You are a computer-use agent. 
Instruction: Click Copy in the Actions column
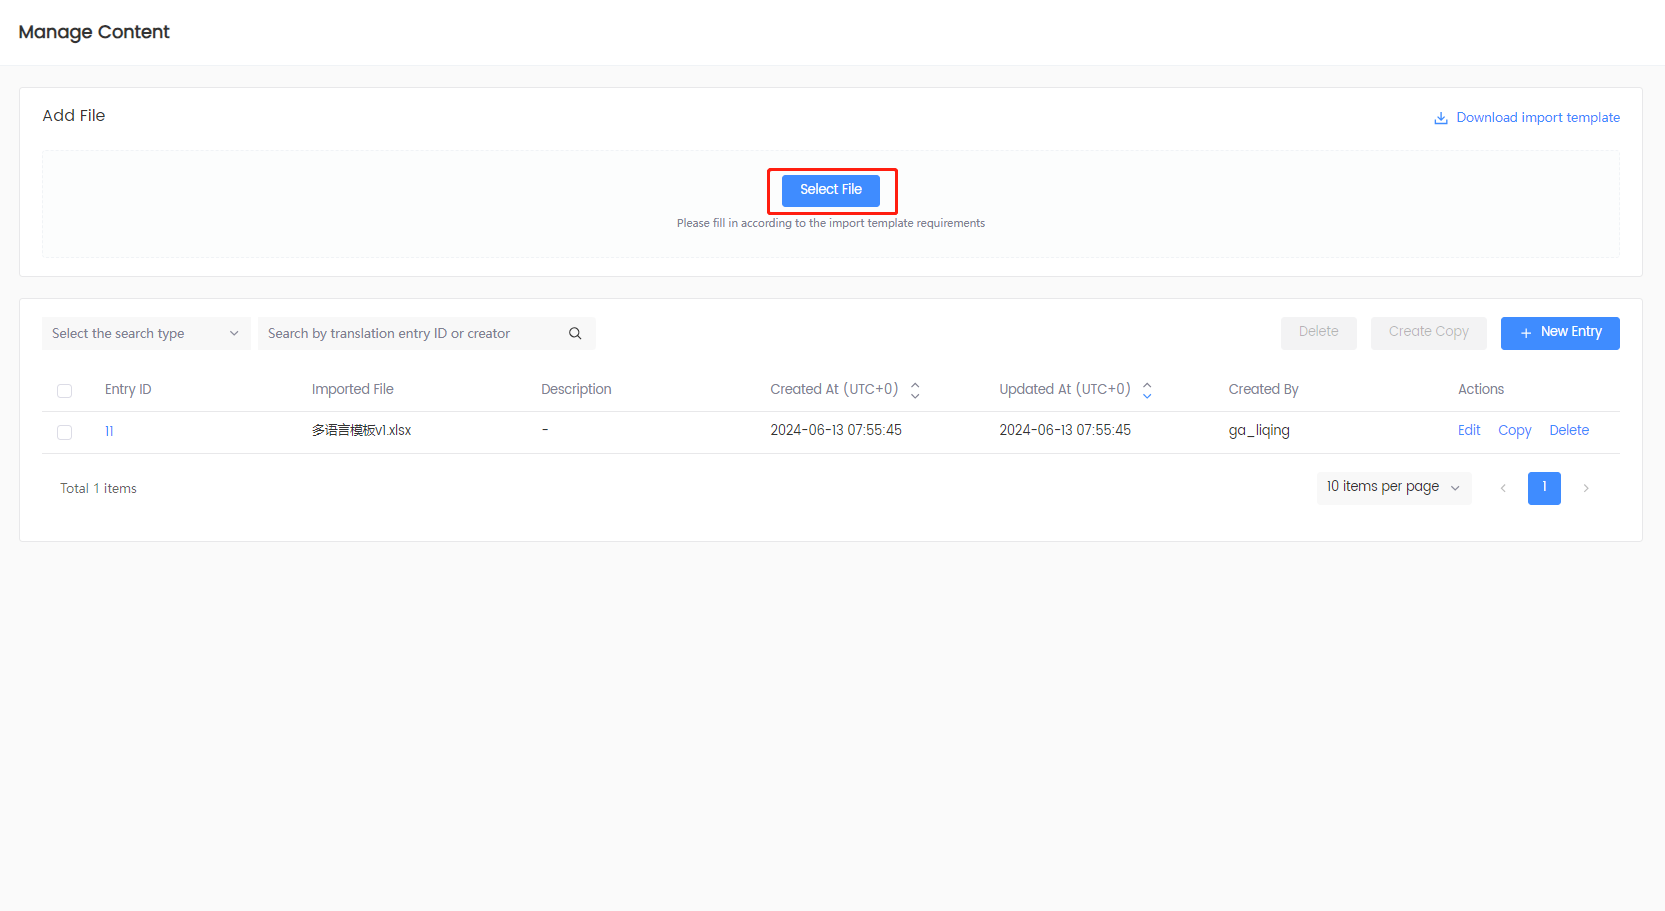pyautogui.click(x=1514, y=430)
